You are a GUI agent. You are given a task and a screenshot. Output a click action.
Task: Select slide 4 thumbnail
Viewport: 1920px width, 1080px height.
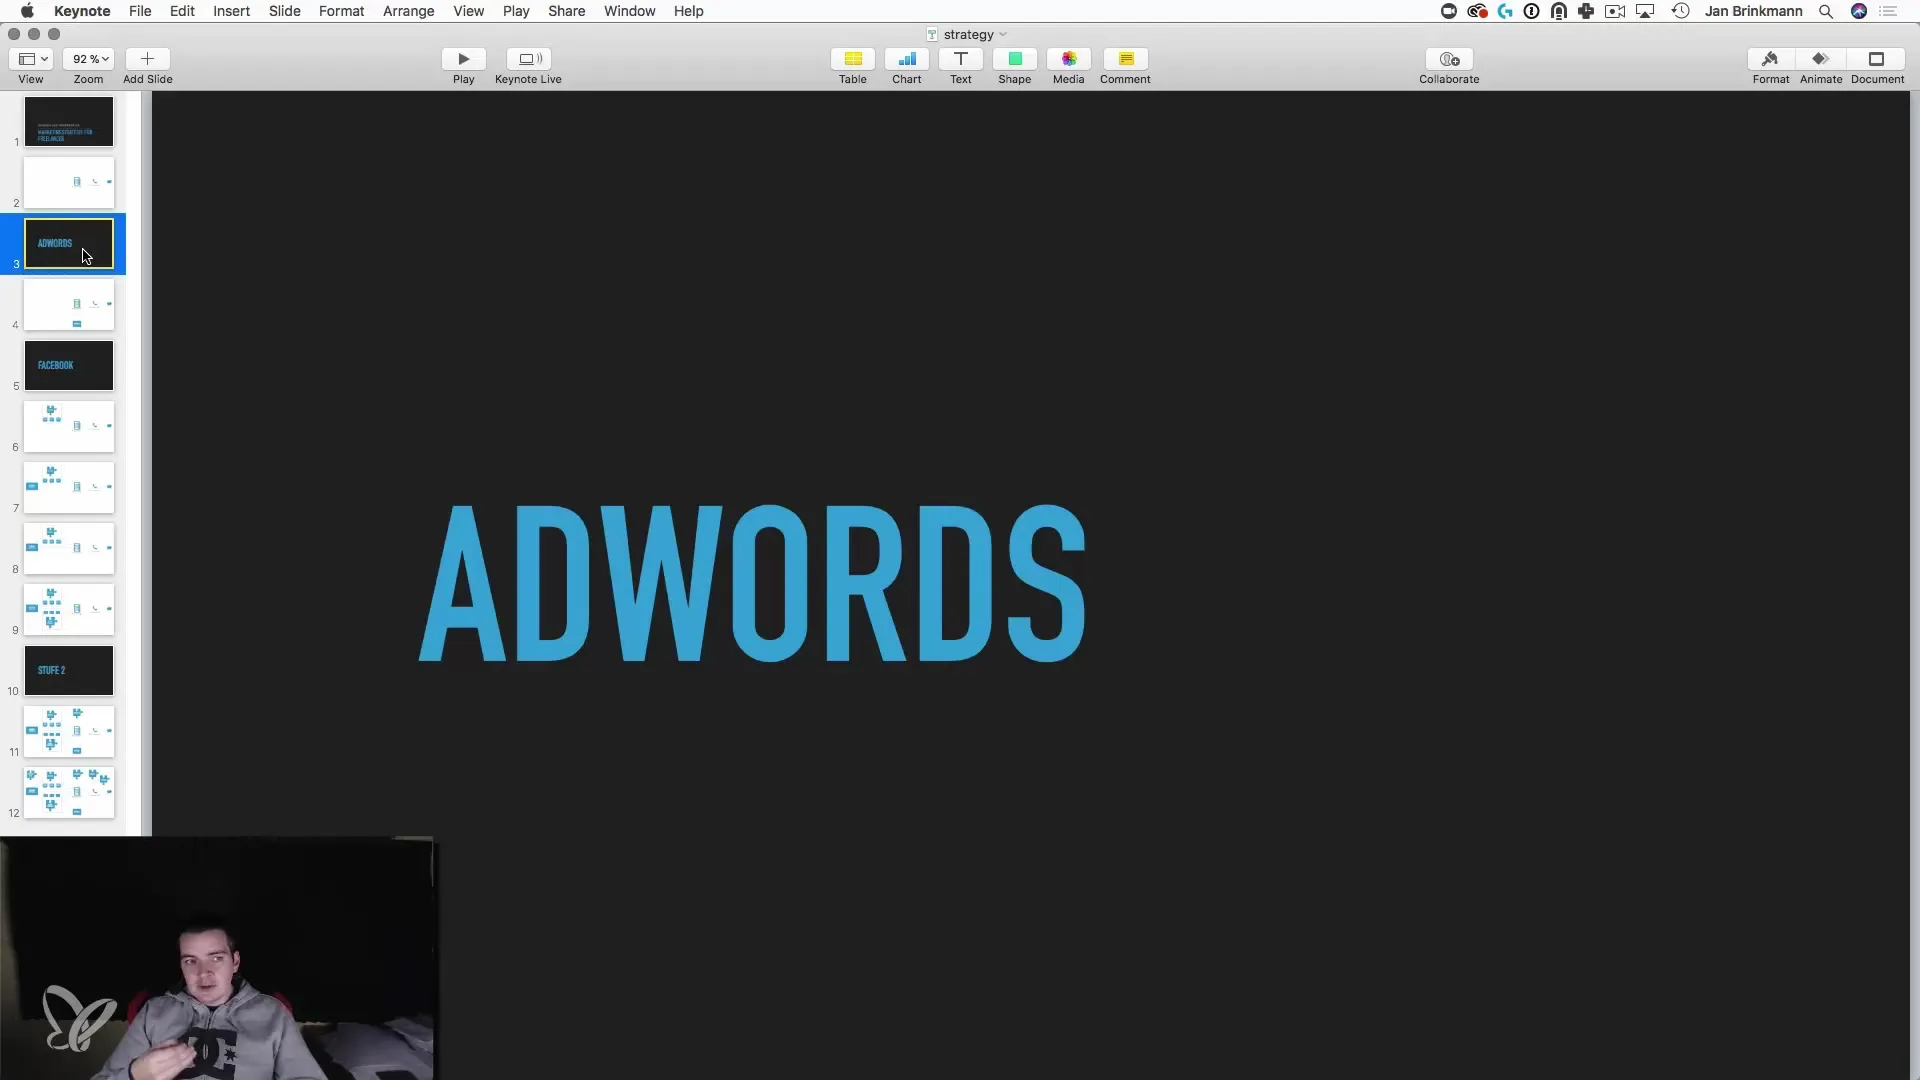pyautogui.click(x=69, y=305)
